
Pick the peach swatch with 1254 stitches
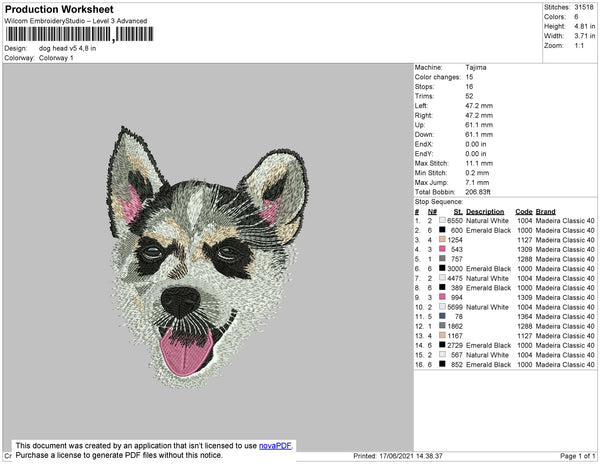[x=442, y=240]
